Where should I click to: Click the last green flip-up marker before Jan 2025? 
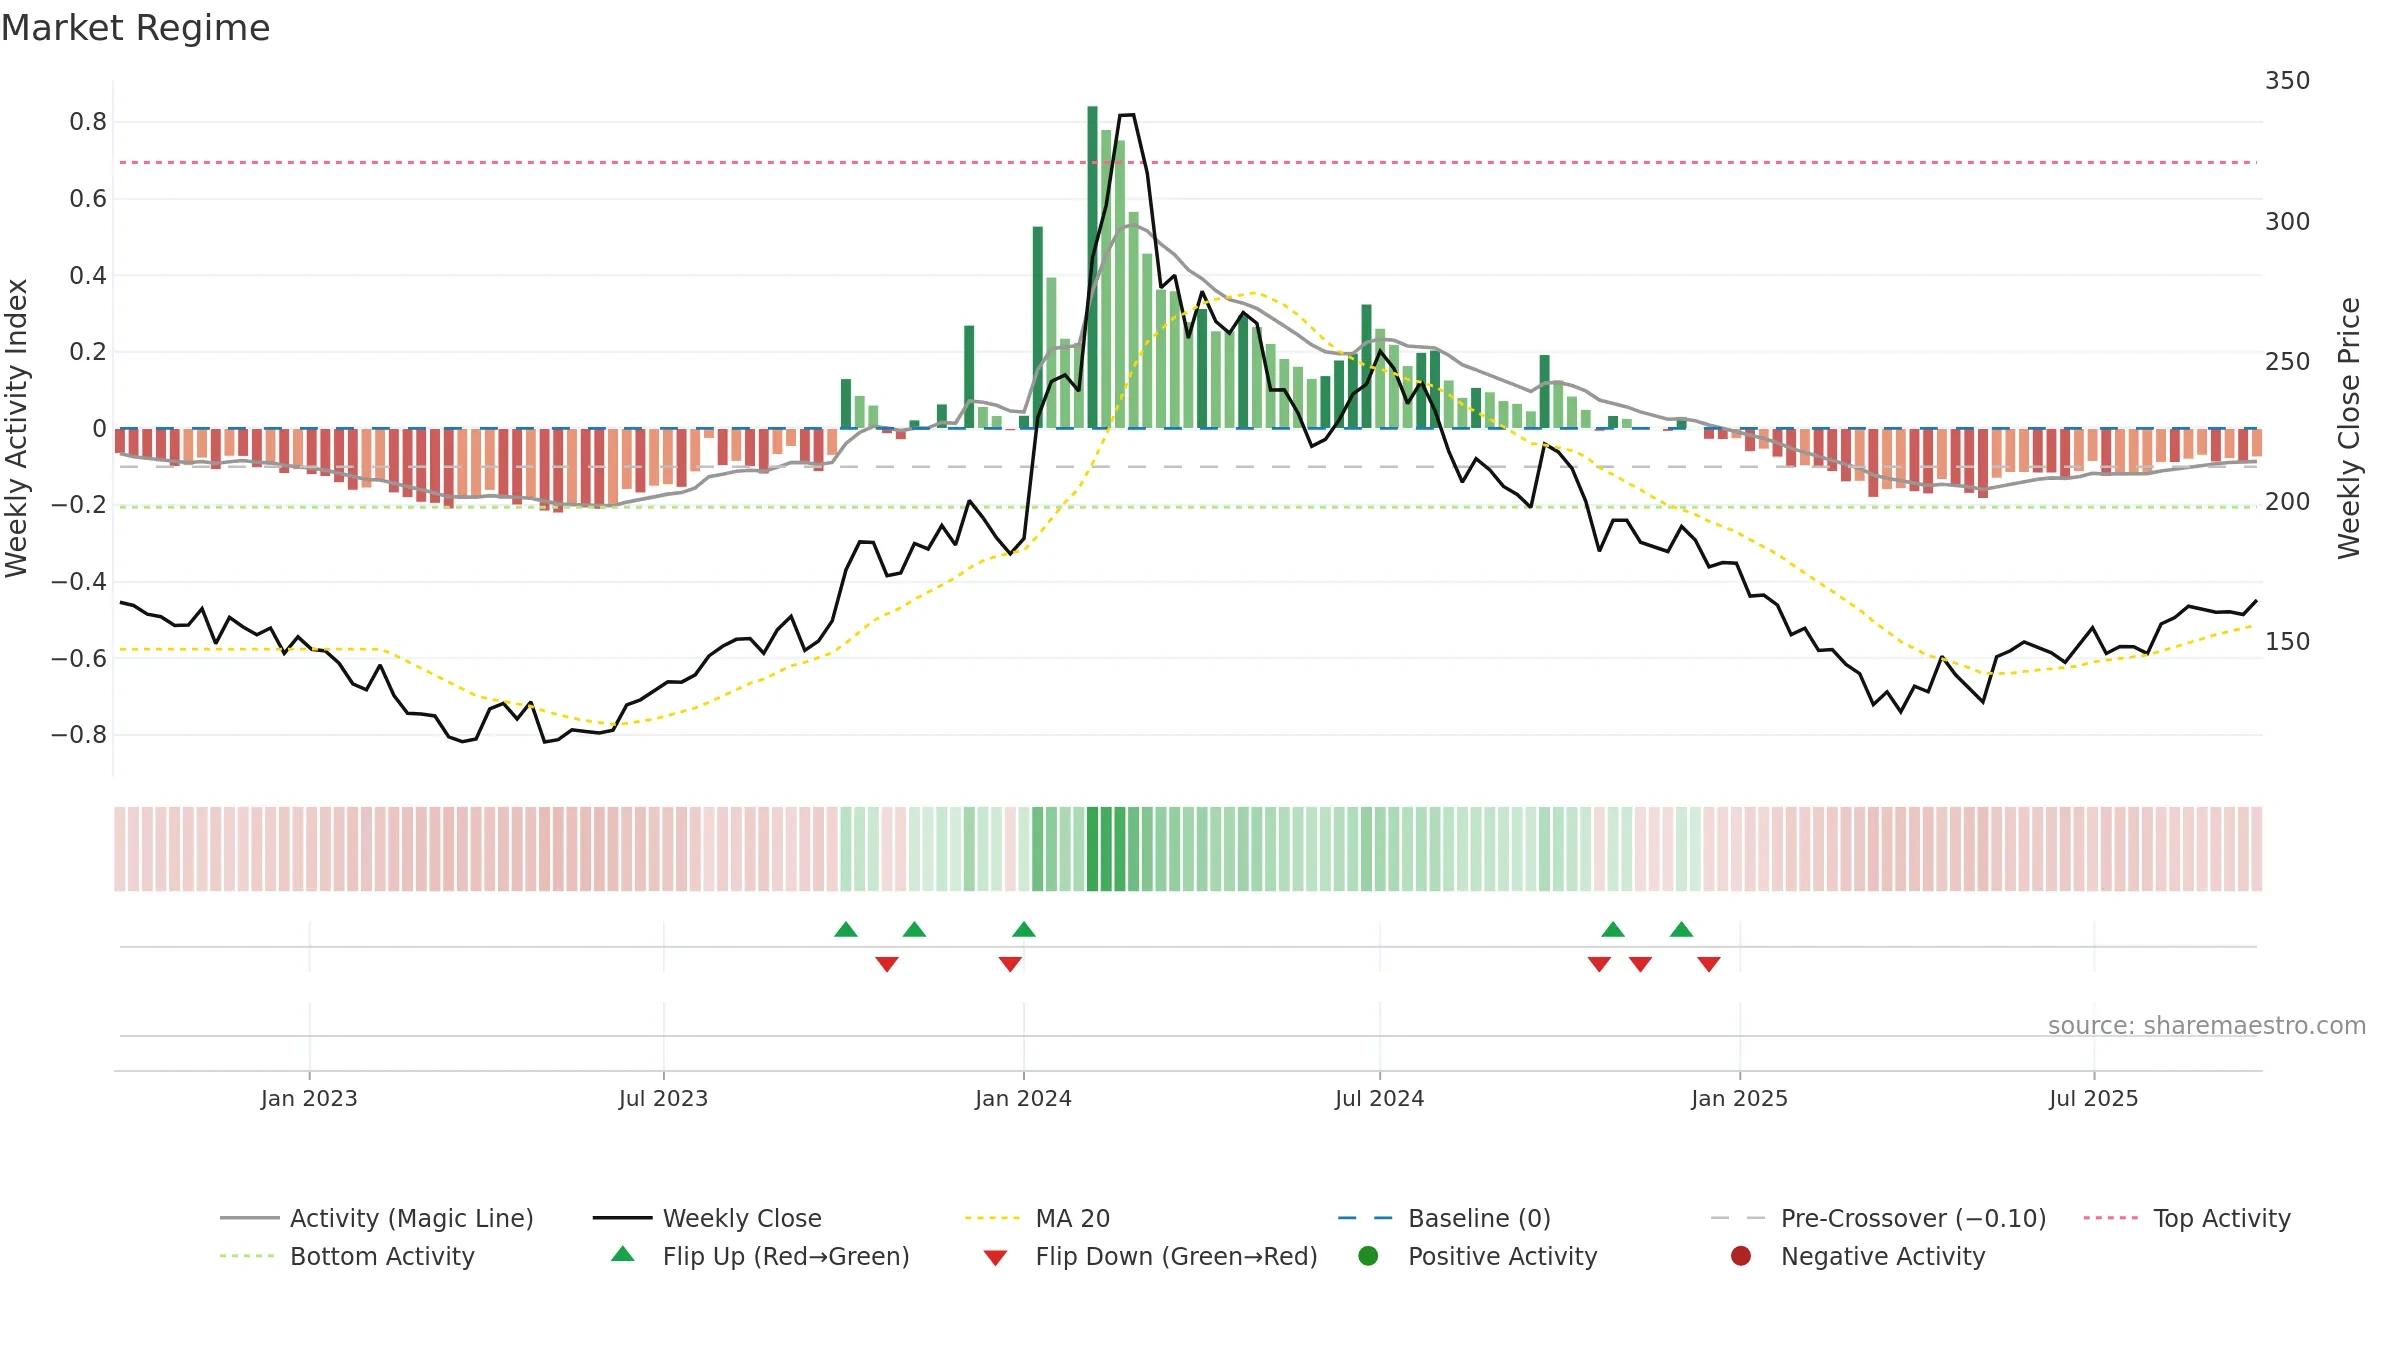click(1682, 929)
